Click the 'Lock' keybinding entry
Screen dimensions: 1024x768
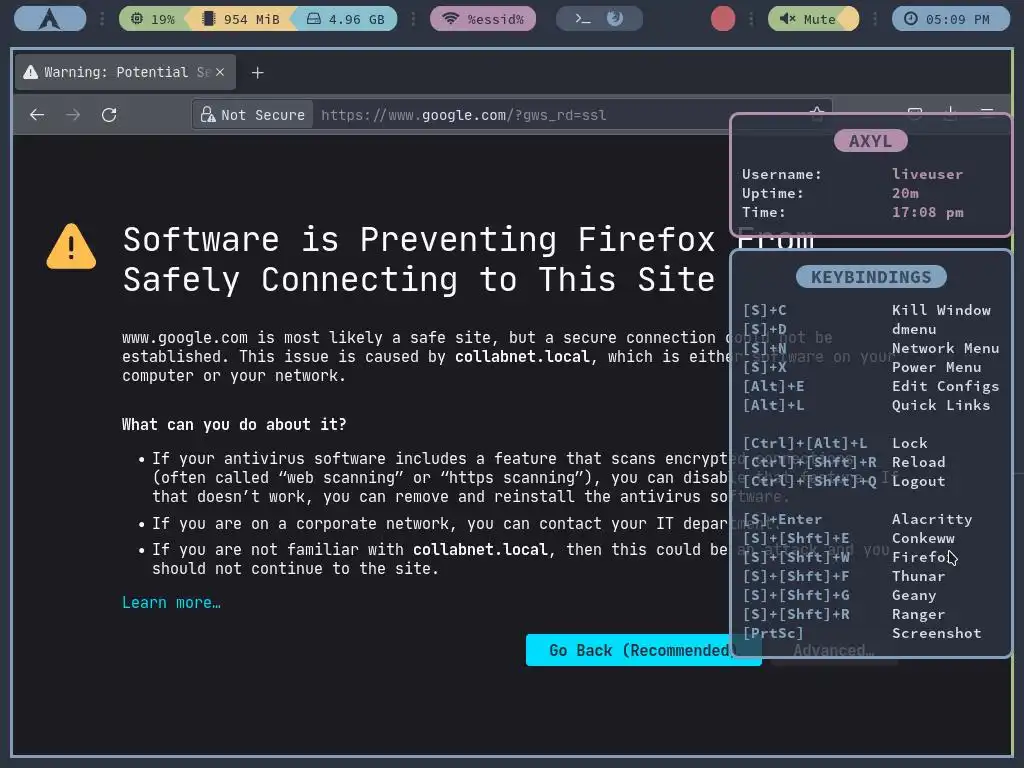coord(910,443)
